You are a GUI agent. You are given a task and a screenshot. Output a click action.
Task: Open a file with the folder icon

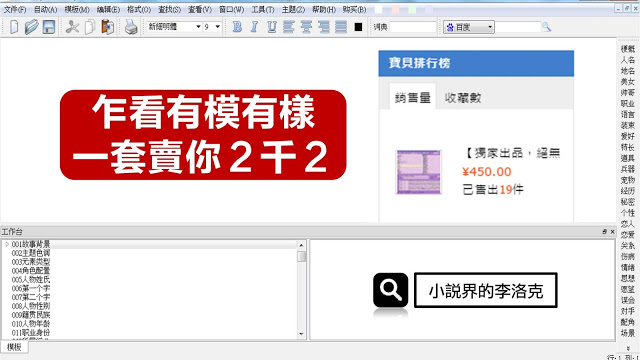pos(31,27)
